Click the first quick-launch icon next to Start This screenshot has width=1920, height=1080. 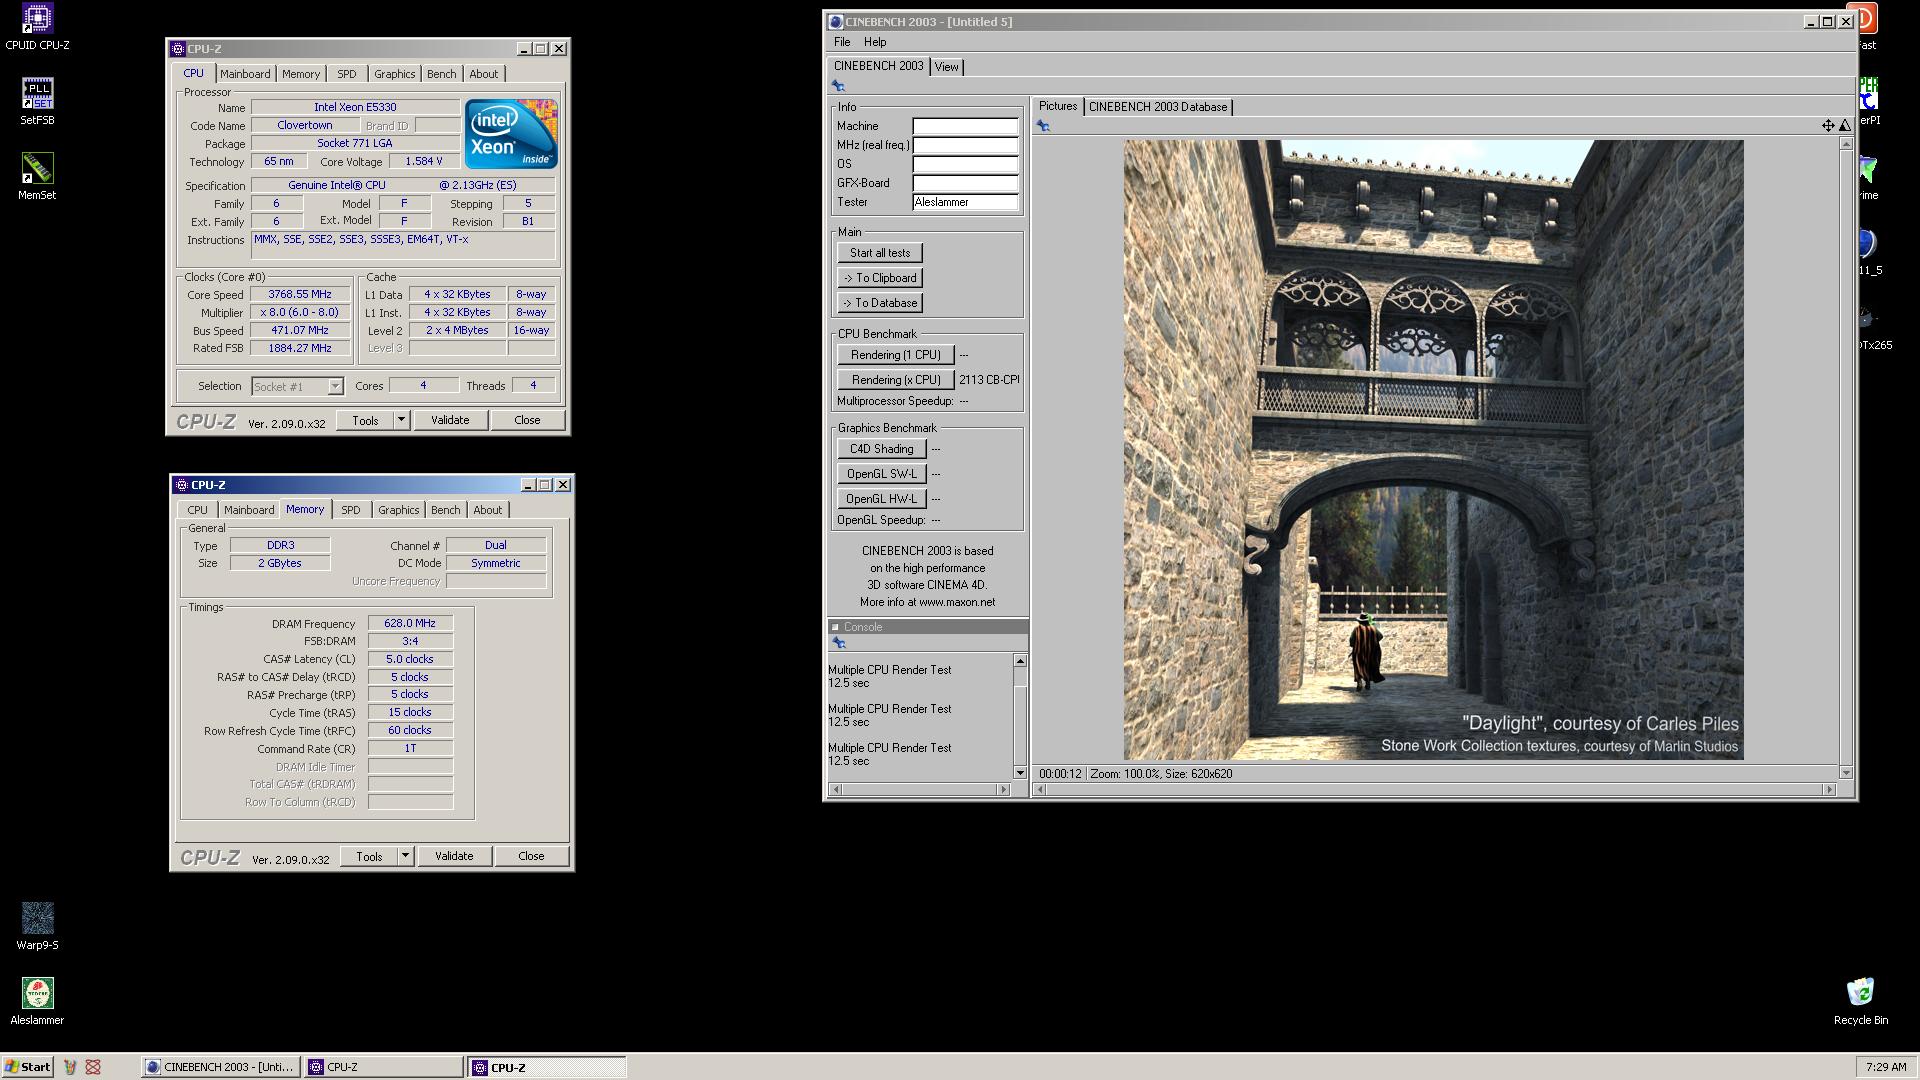pyautogui.click(x=70, y=1067)
